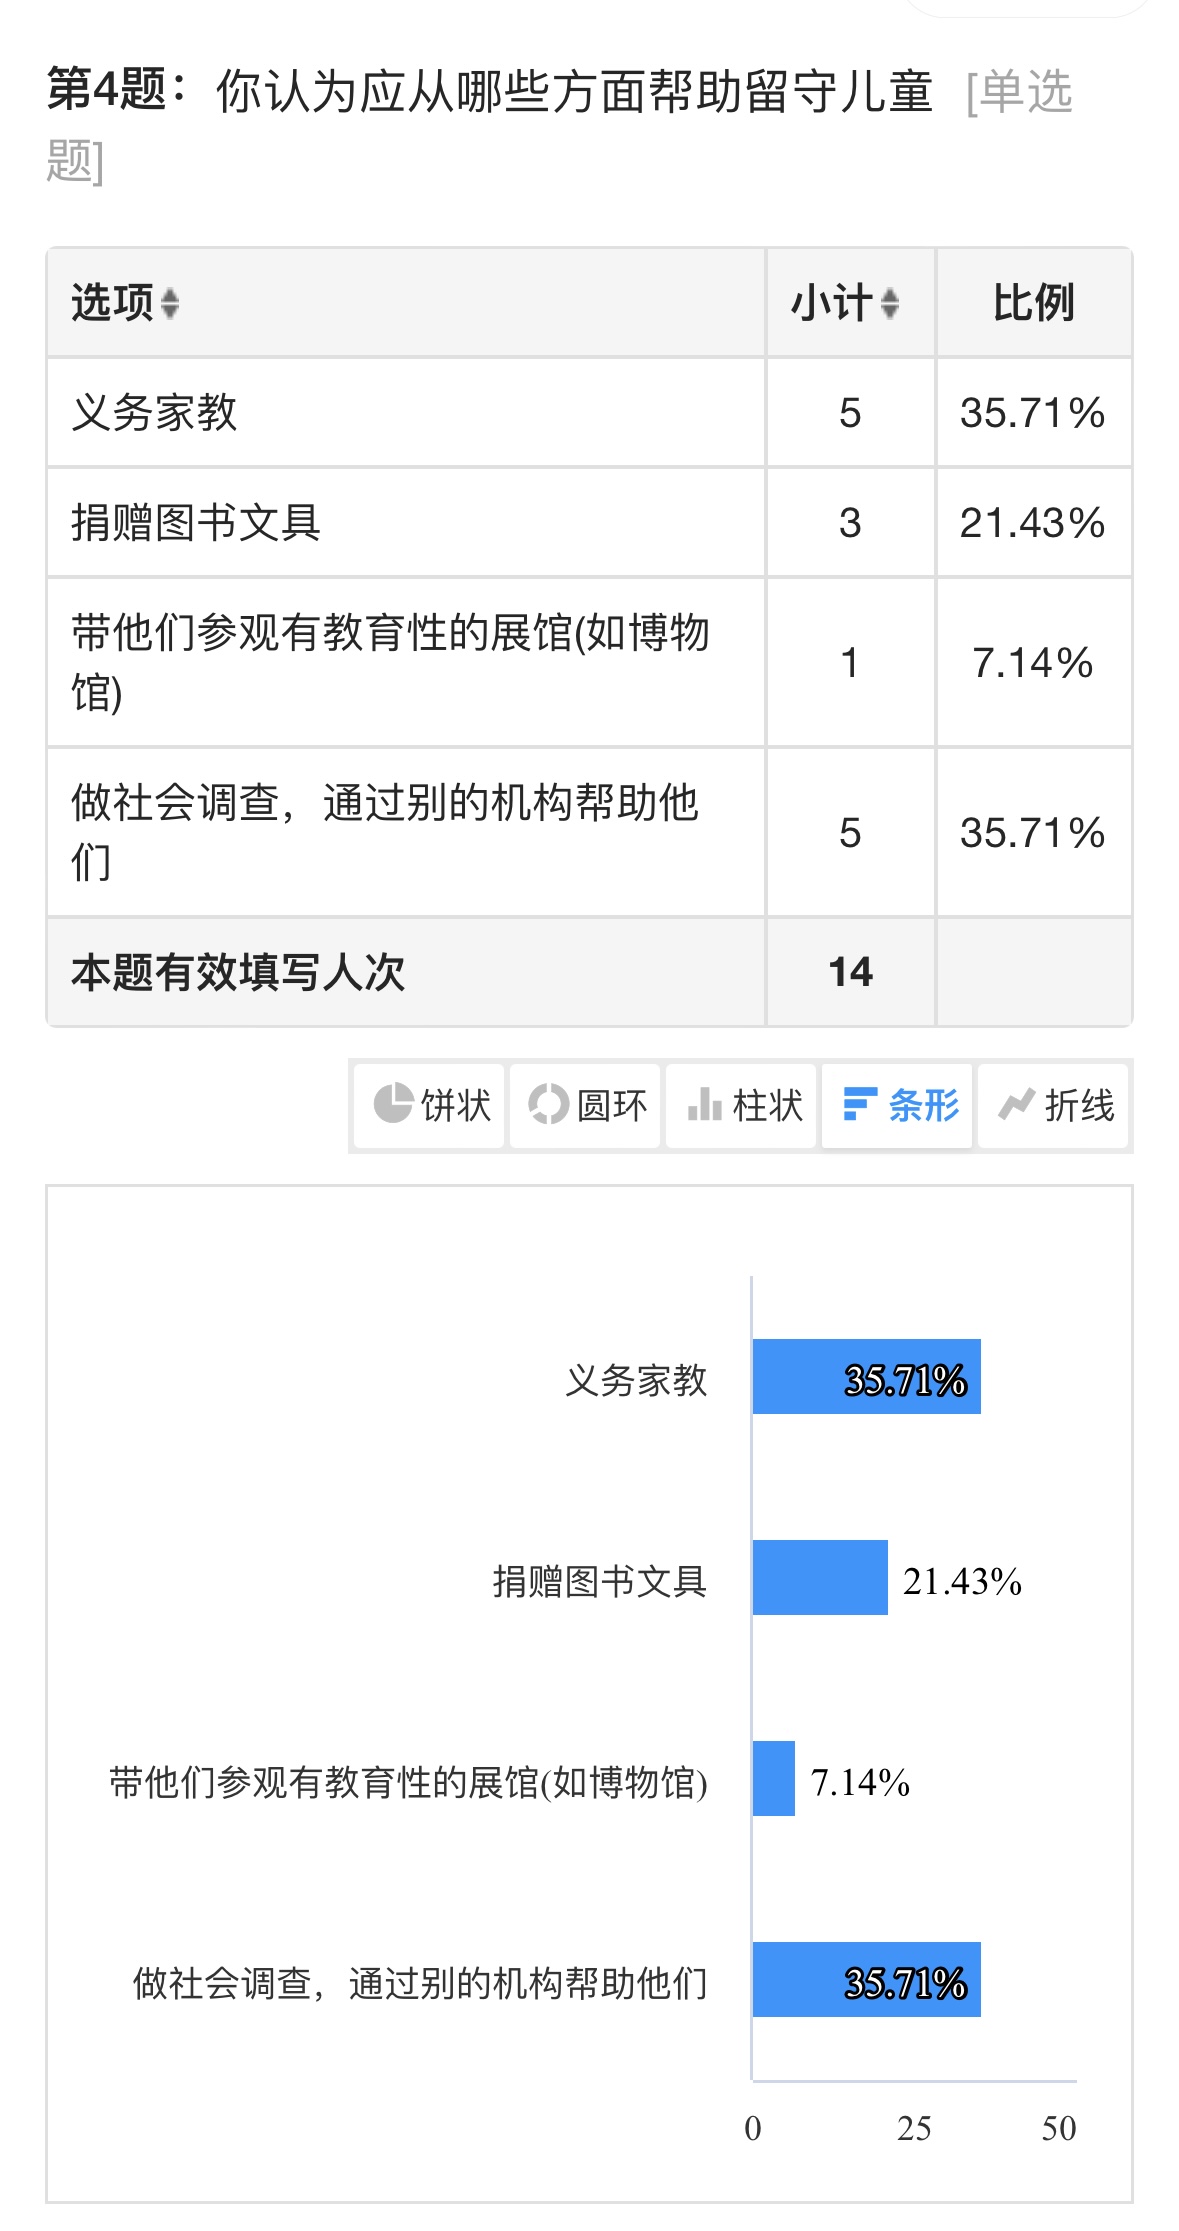Click the 带他们参观有教育性的展馆 row

coord(589,663)
